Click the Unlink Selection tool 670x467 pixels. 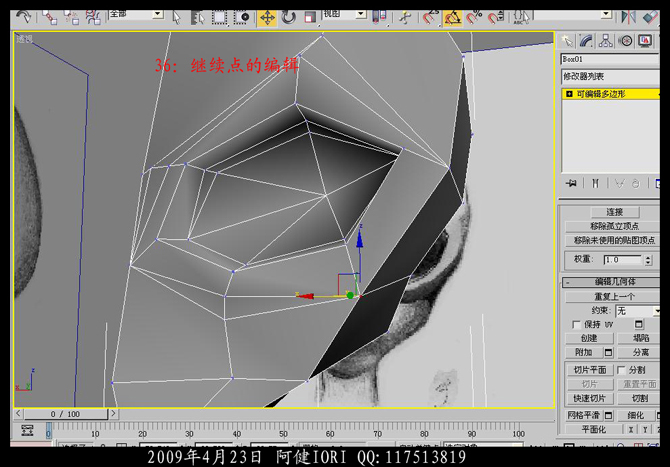tap(71, 18)
